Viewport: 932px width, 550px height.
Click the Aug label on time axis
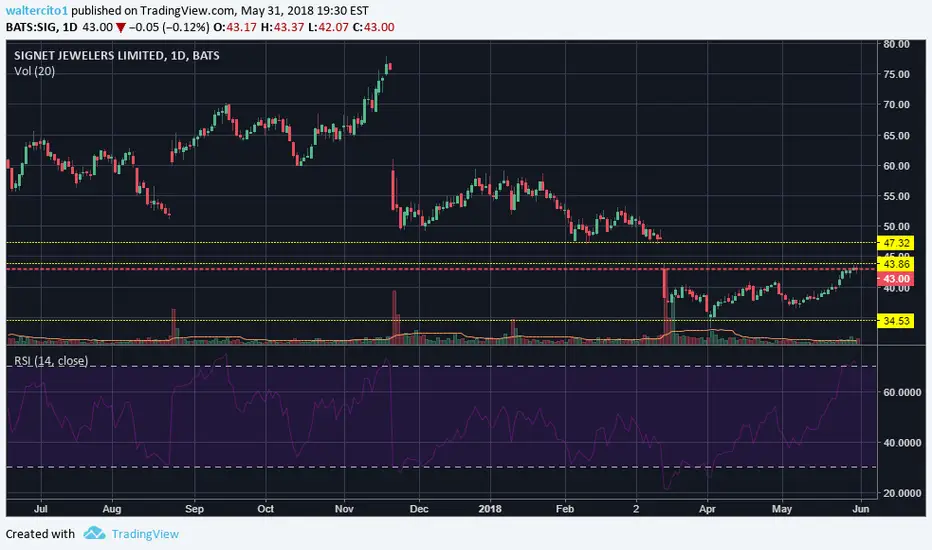click(112, 509)
